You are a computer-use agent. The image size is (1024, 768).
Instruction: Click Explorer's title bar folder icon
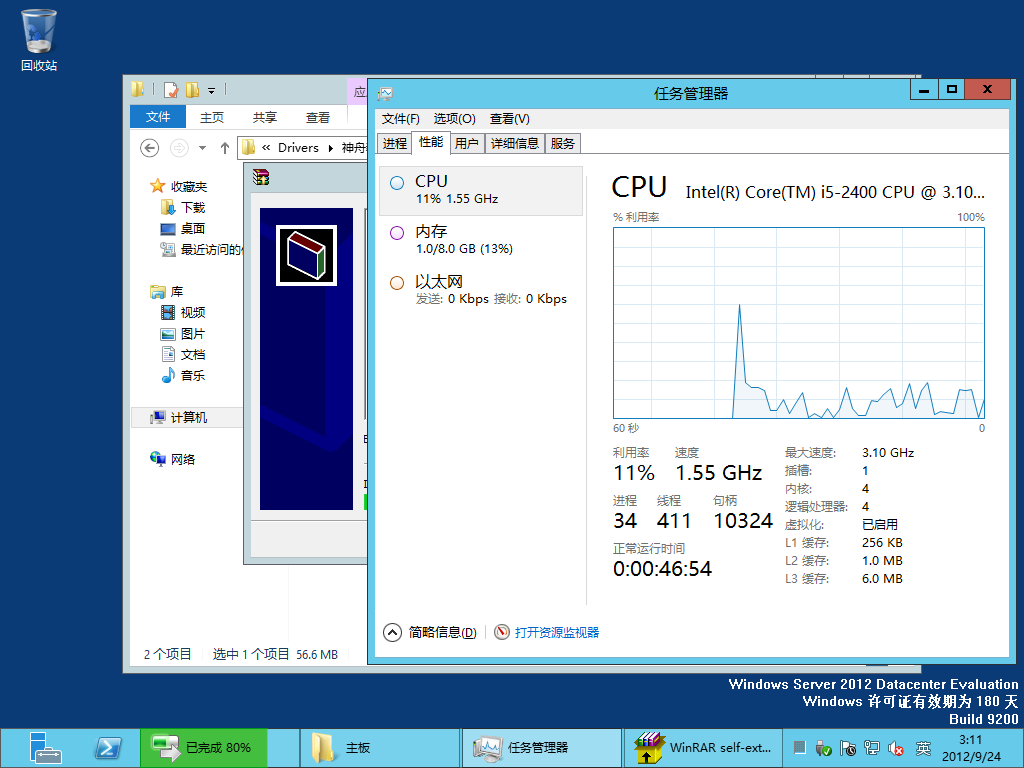(137, 89)
